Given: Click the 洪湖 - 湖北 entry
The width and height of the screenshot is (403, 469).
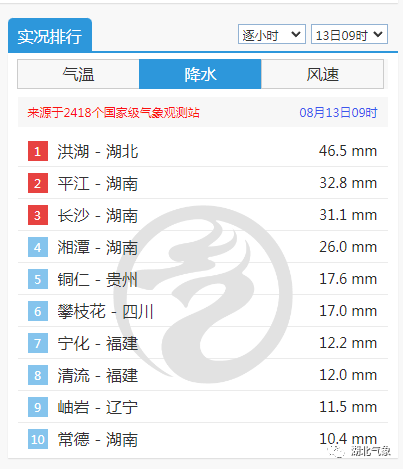Looking at the screenshot, I should point(97,151).
